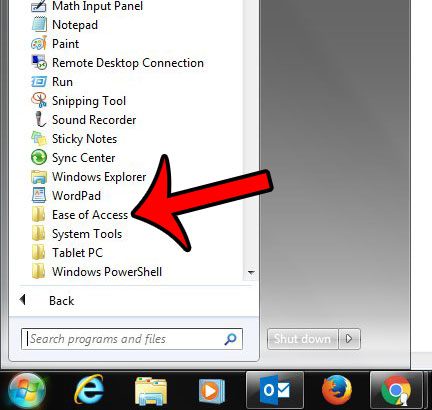This screenshot has width=432, height=410.
Task: Click the Snipping Tool scissors icon
Action: click(x=39, y=100)
